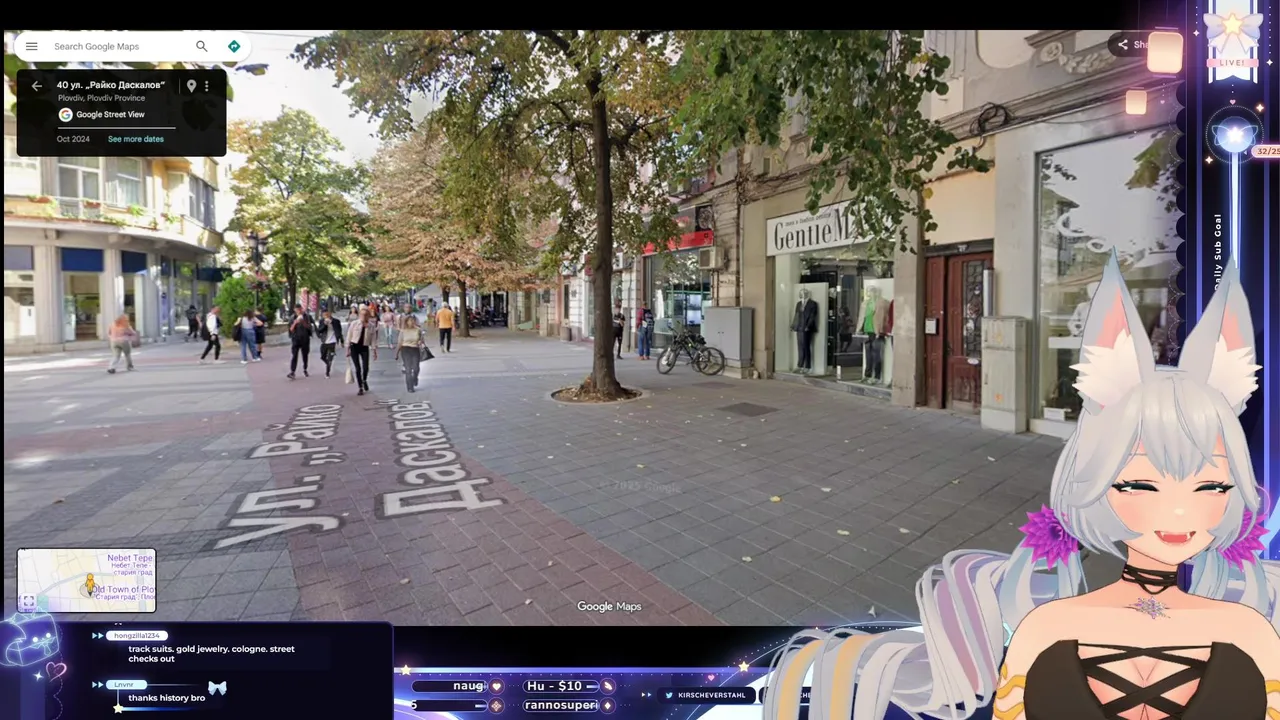Viewport: 1280px width, 720px height.
Task: Click the heart icon next to naug
Action: pyautogui.click(x=497, y=686)
